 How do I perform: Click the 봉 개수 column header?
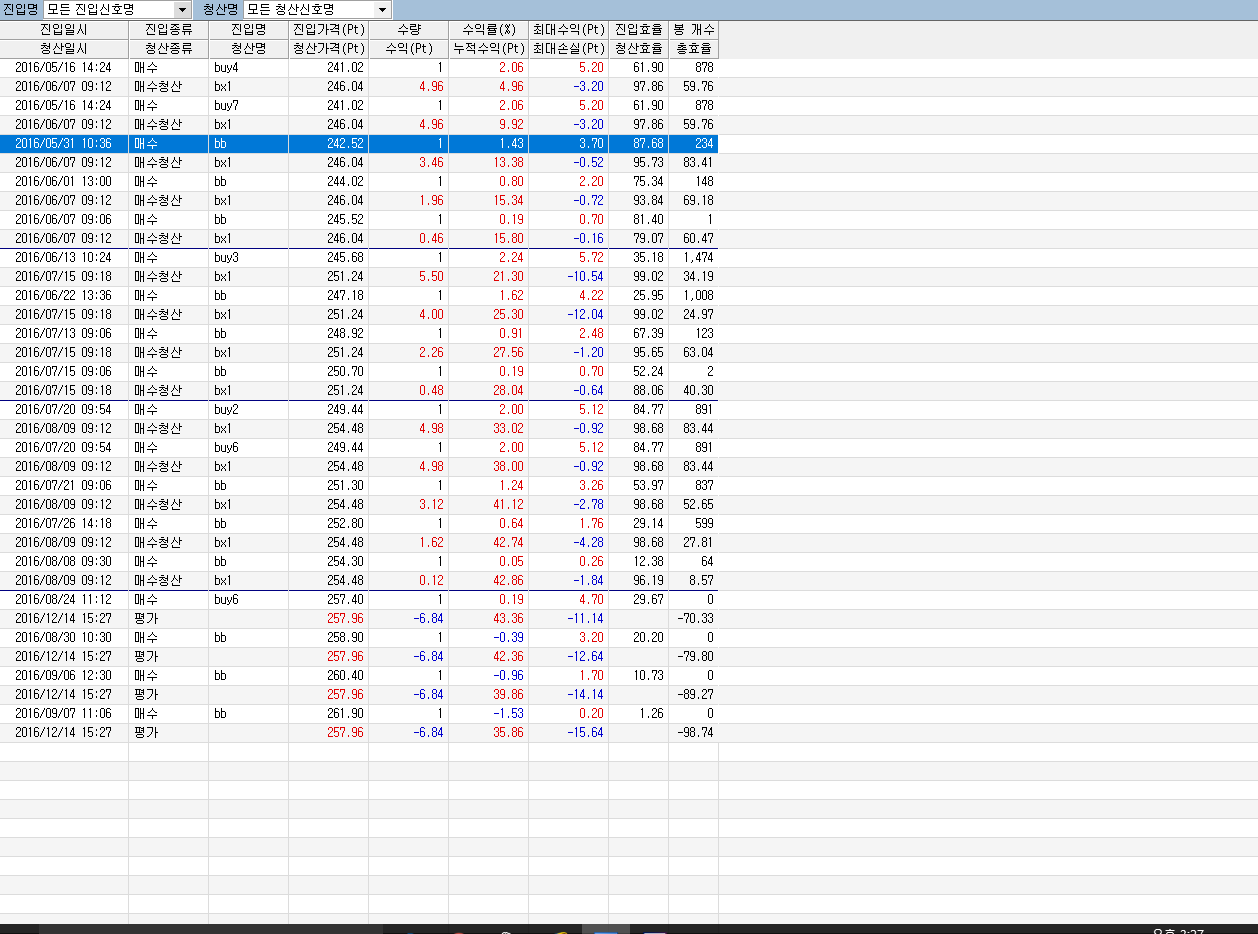(693, 30)
